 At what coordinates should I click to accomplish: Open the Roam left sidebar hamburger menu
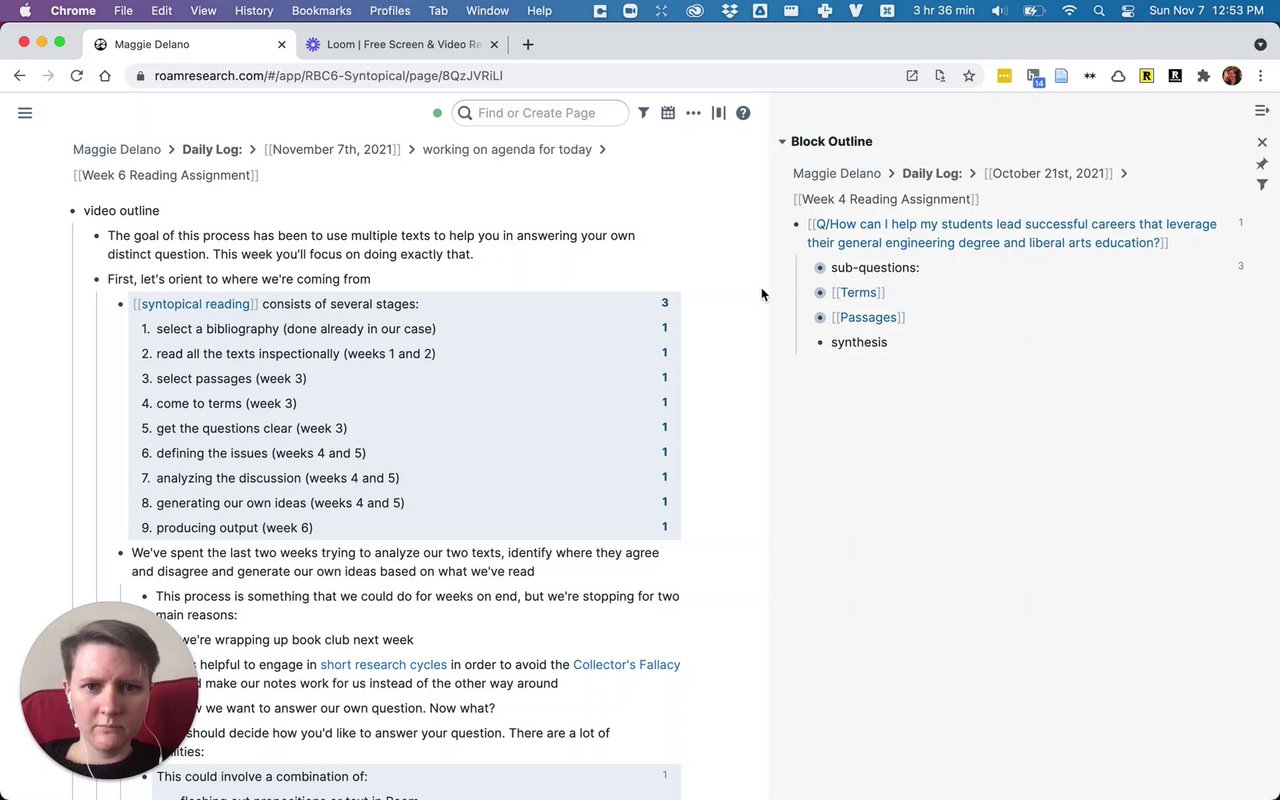coord(25,113)
